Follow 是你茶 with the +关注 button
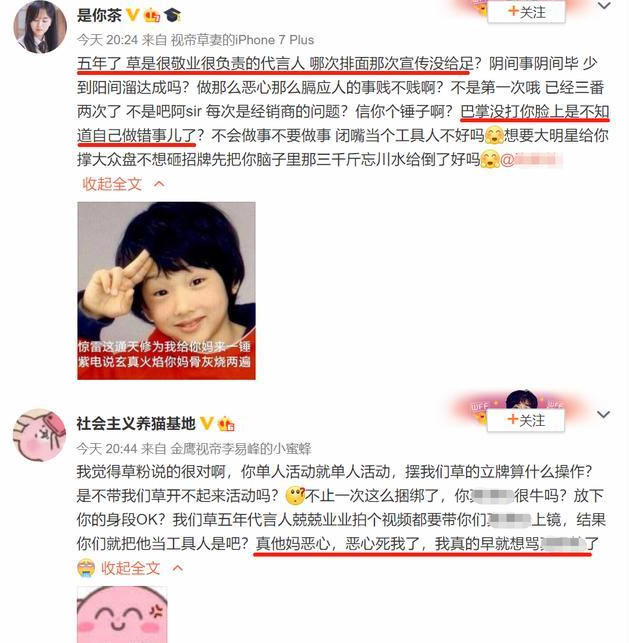 click(x=526, y=11)
